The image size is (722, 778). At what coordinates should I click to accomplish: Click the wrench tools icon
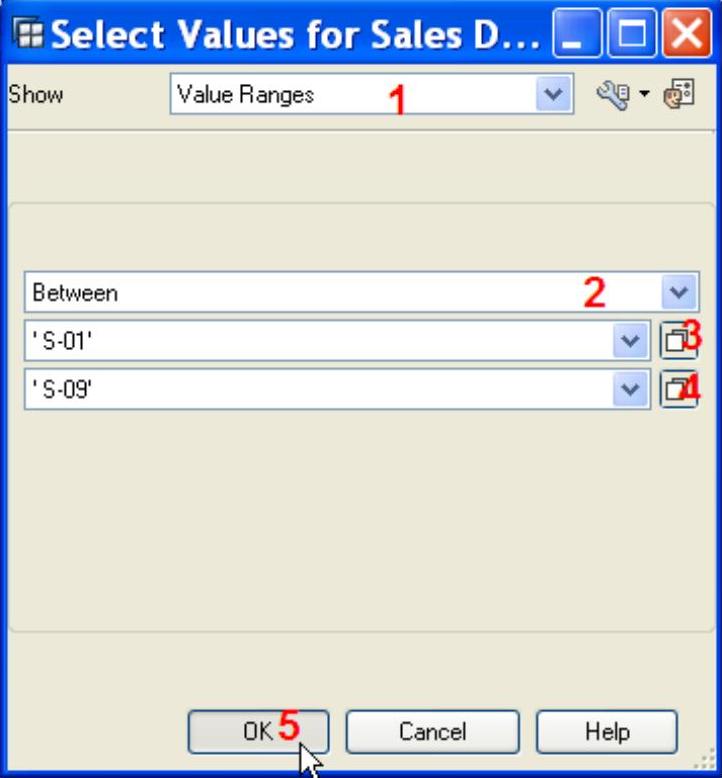tap(612, 95)
